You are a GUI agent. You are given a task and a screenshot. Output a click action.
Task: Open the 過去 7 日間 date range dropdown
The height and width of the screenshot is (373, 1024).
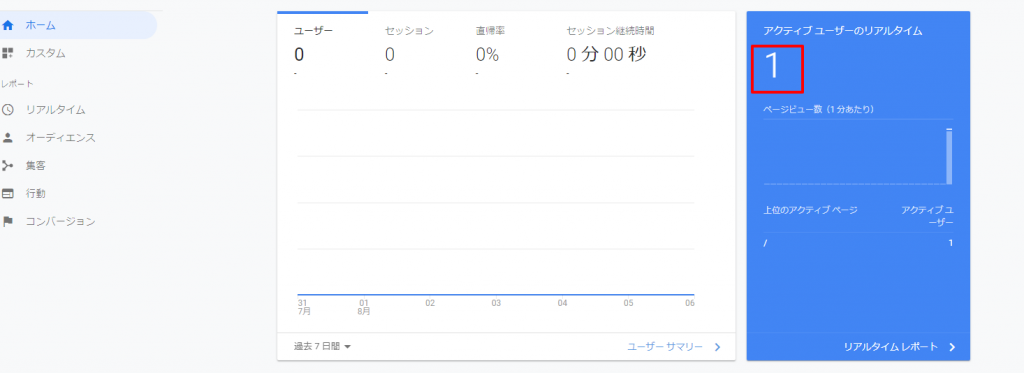323,347
